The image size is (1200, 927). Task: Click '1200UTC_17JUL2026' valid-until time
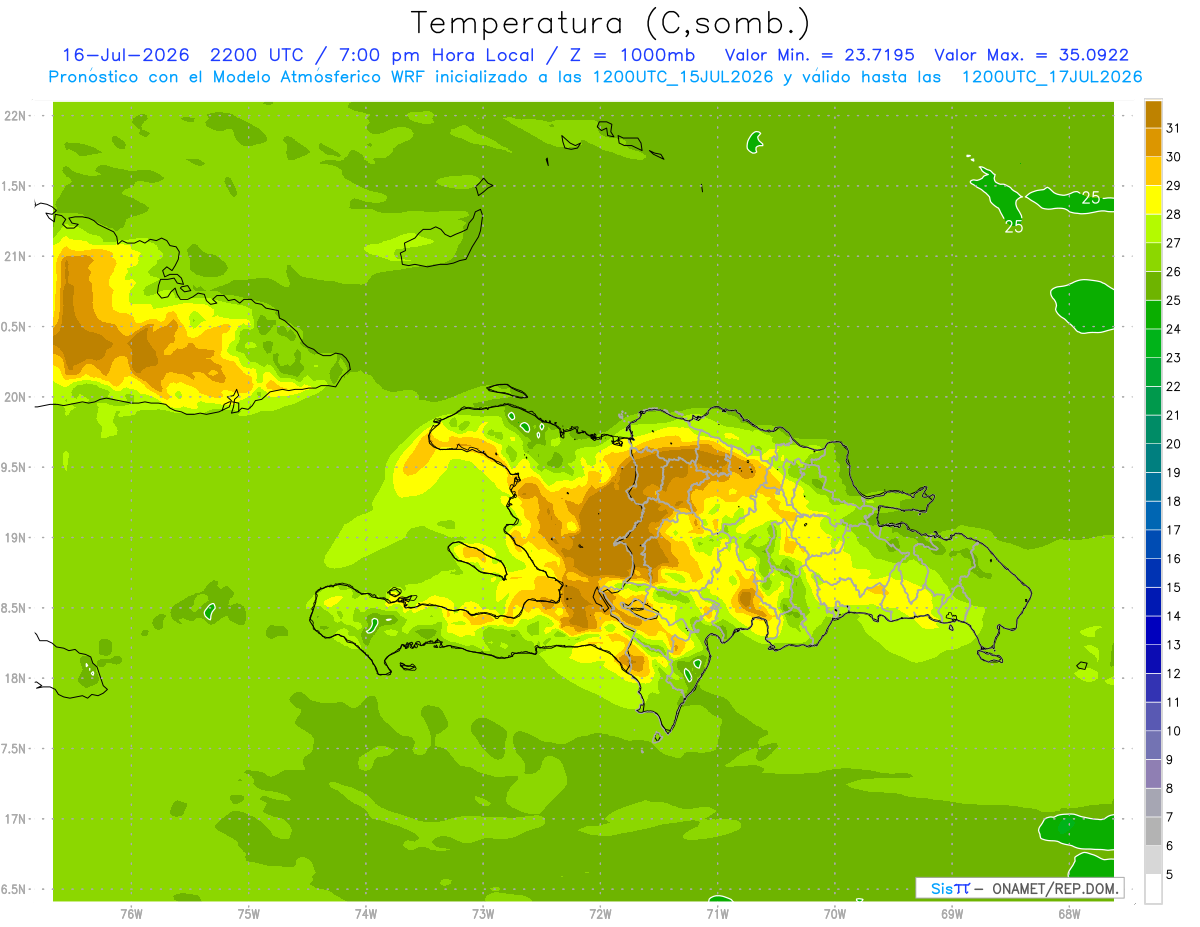pos(1051,77)
